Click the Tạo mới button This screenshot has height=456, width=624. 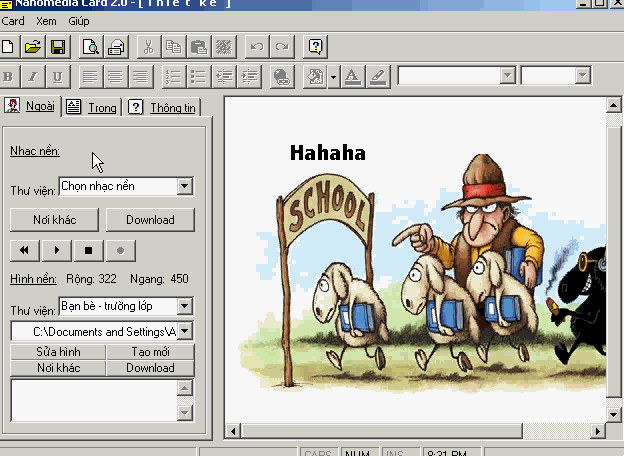(150, 352)
